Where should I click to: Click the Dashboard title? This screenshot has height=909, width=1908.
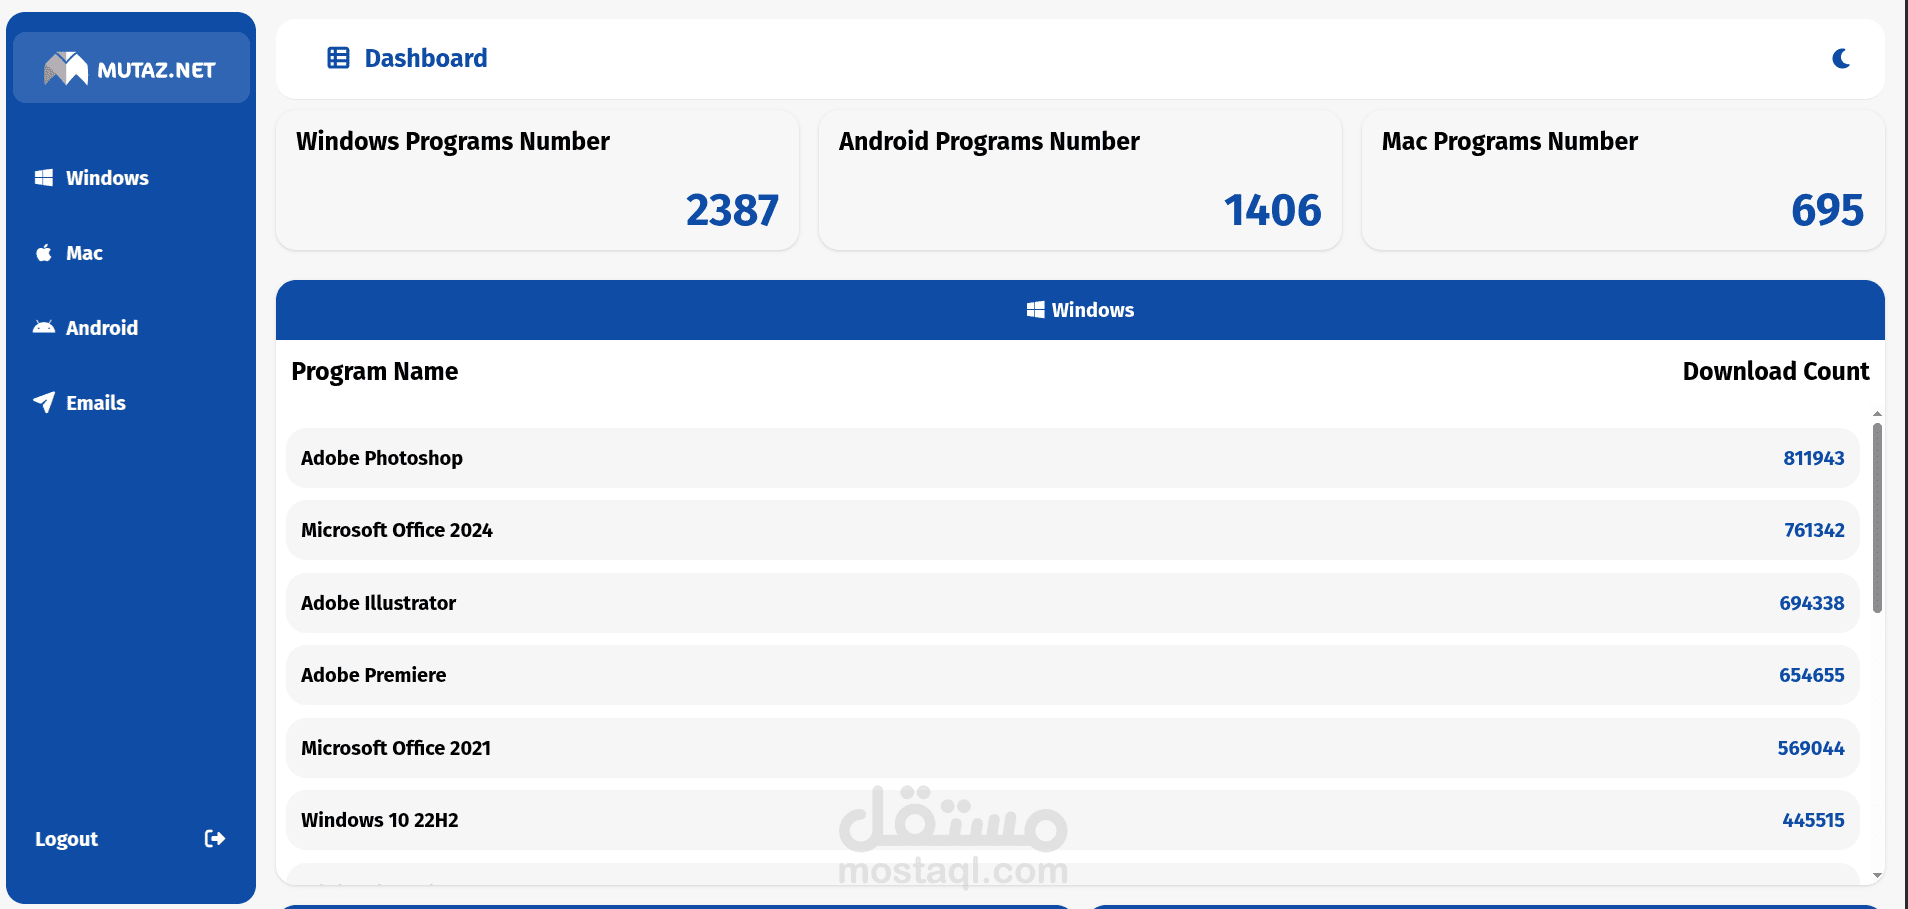coord(426,58)
